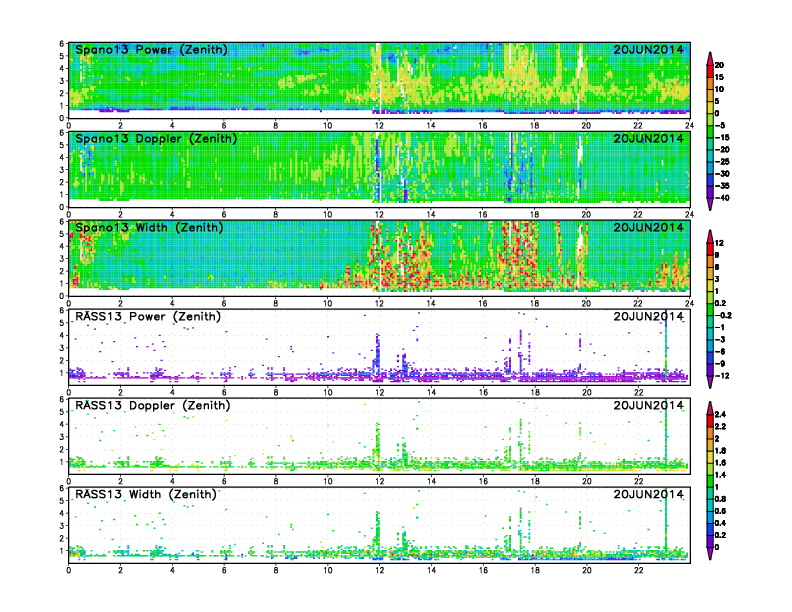Click the 20JUN2014 date in Spano13 Power panel
The image size is (792, 612).
(x=649, y=49)
